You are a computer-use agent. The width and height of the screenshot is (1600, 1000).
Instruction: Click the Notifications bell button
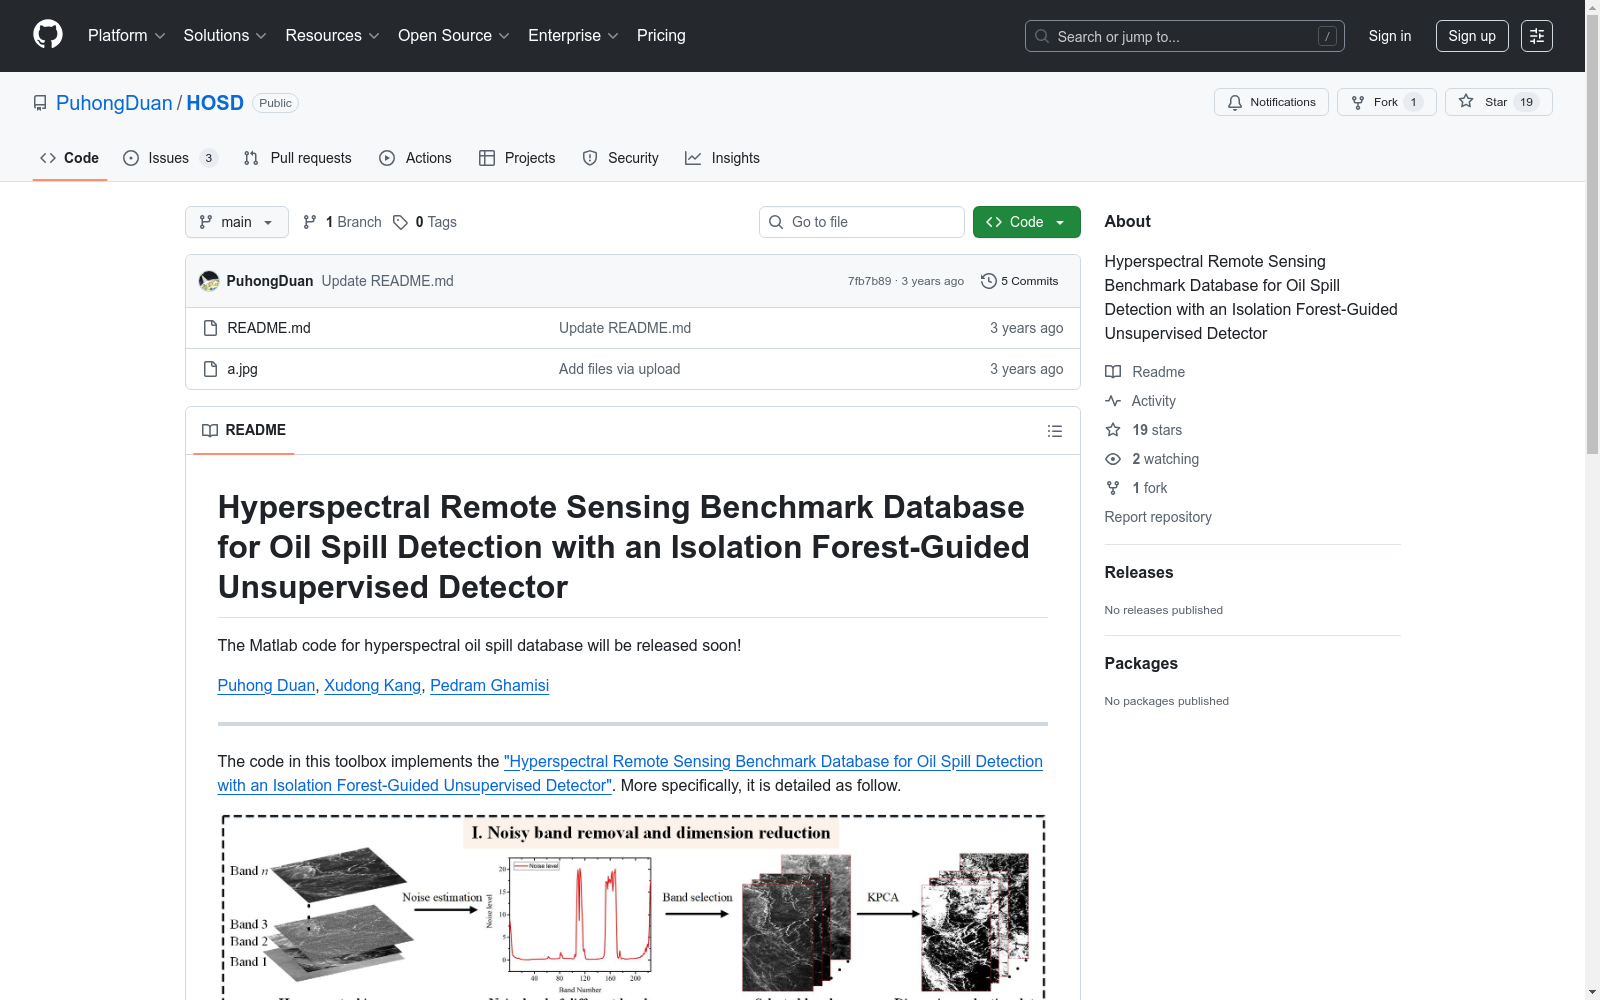(x=1271, y=102)
